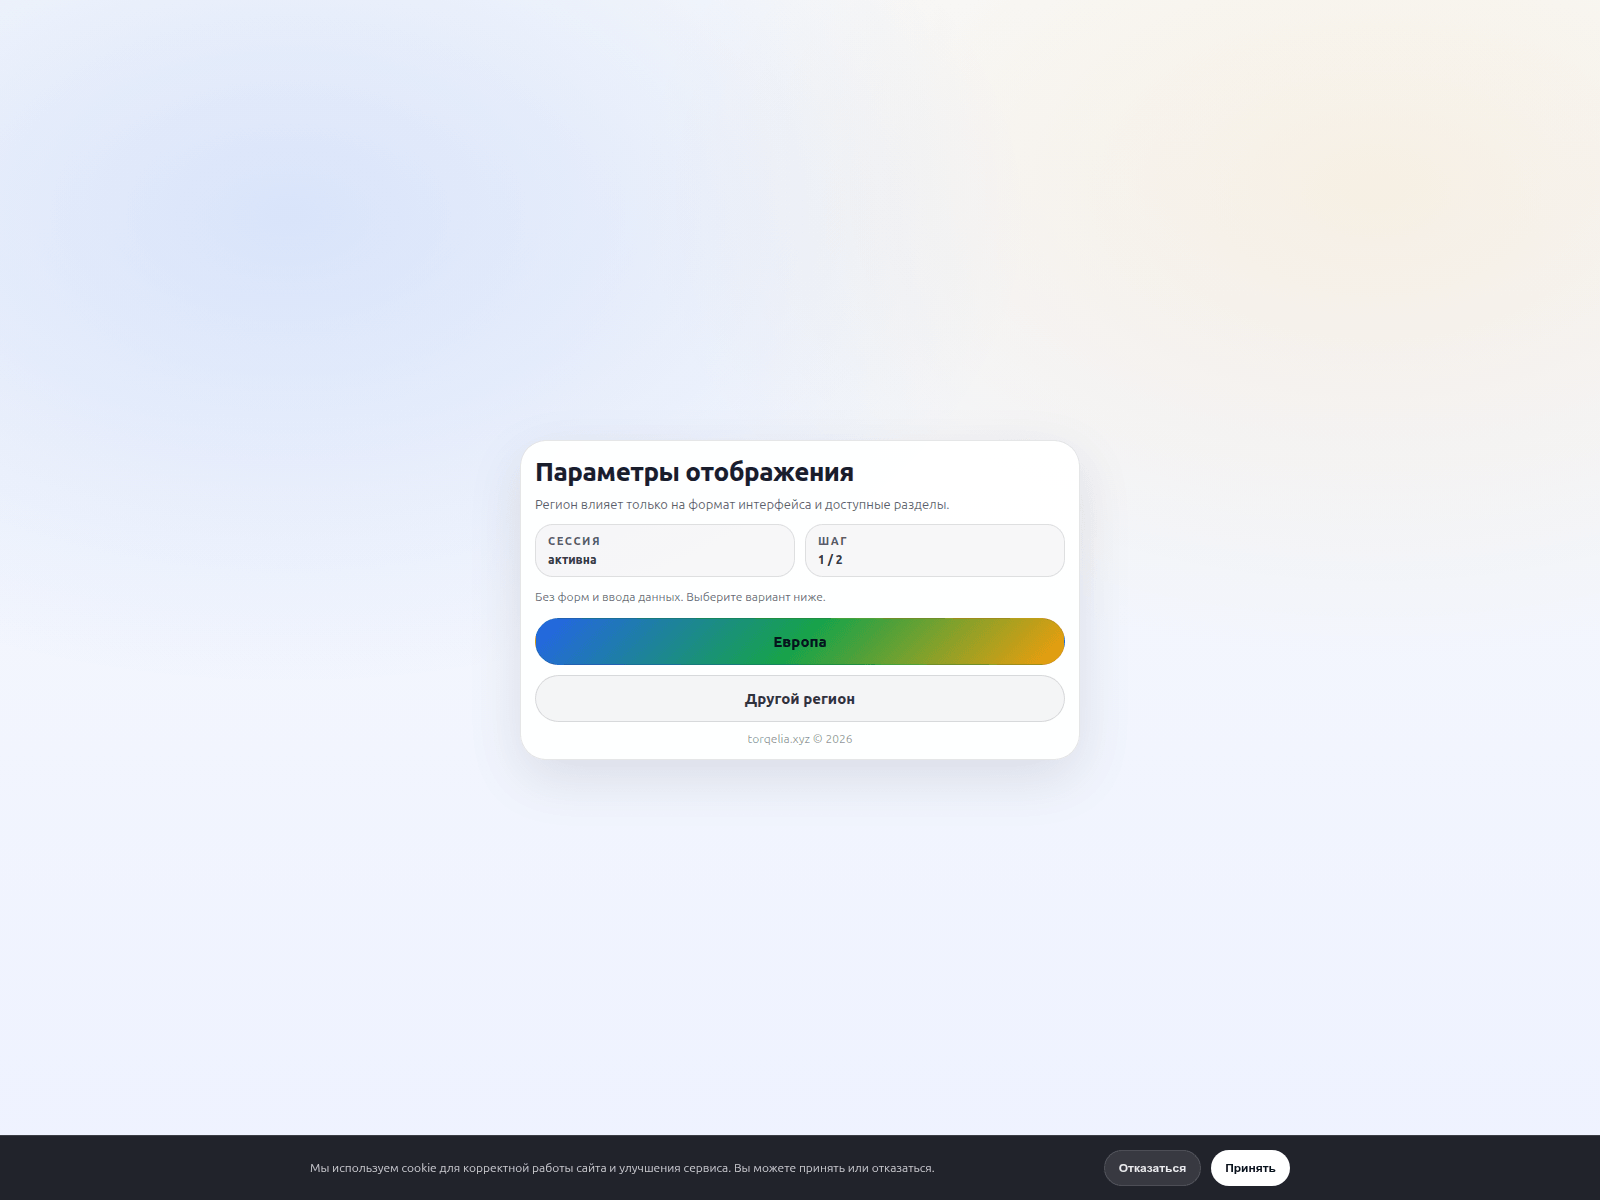
Task: Click the 'Параметры отображения' heading
Action: [x=694, y=472]
